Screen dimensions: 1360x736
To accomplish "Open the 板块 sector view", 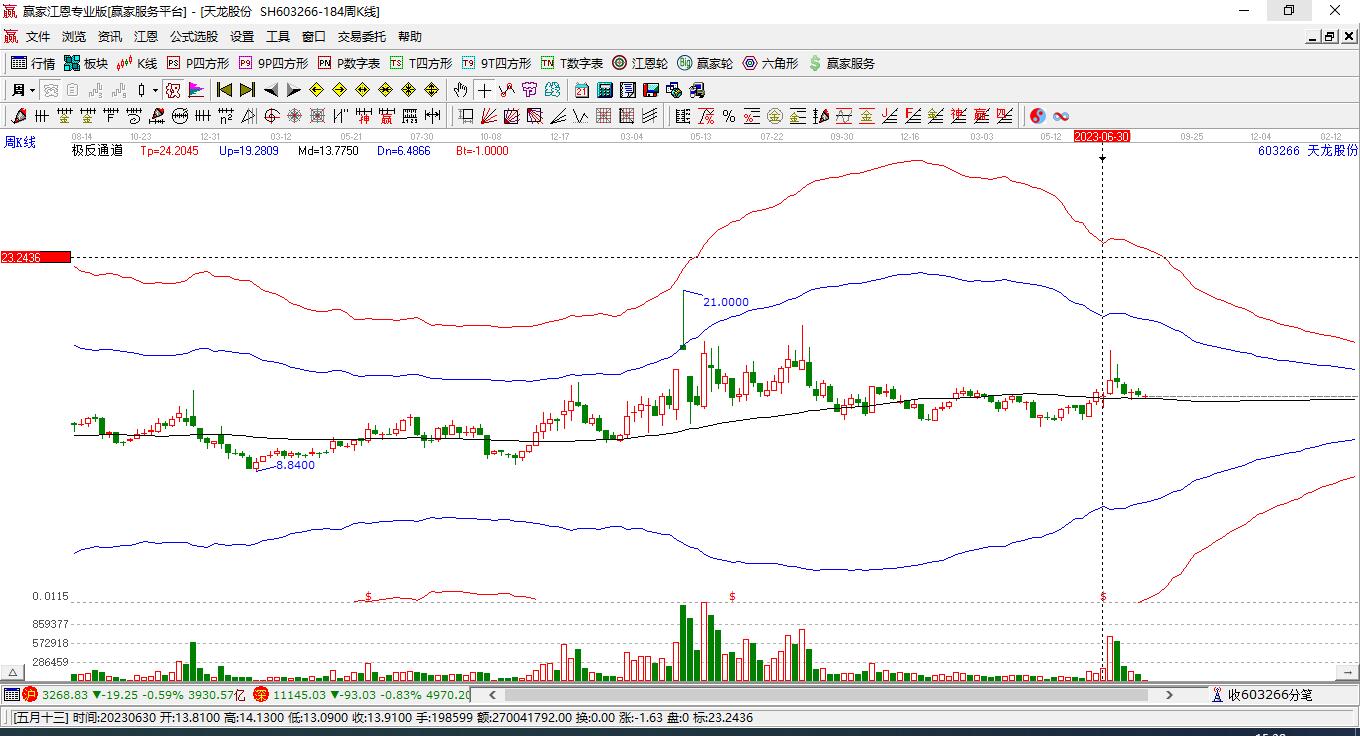I will [86, 63].
